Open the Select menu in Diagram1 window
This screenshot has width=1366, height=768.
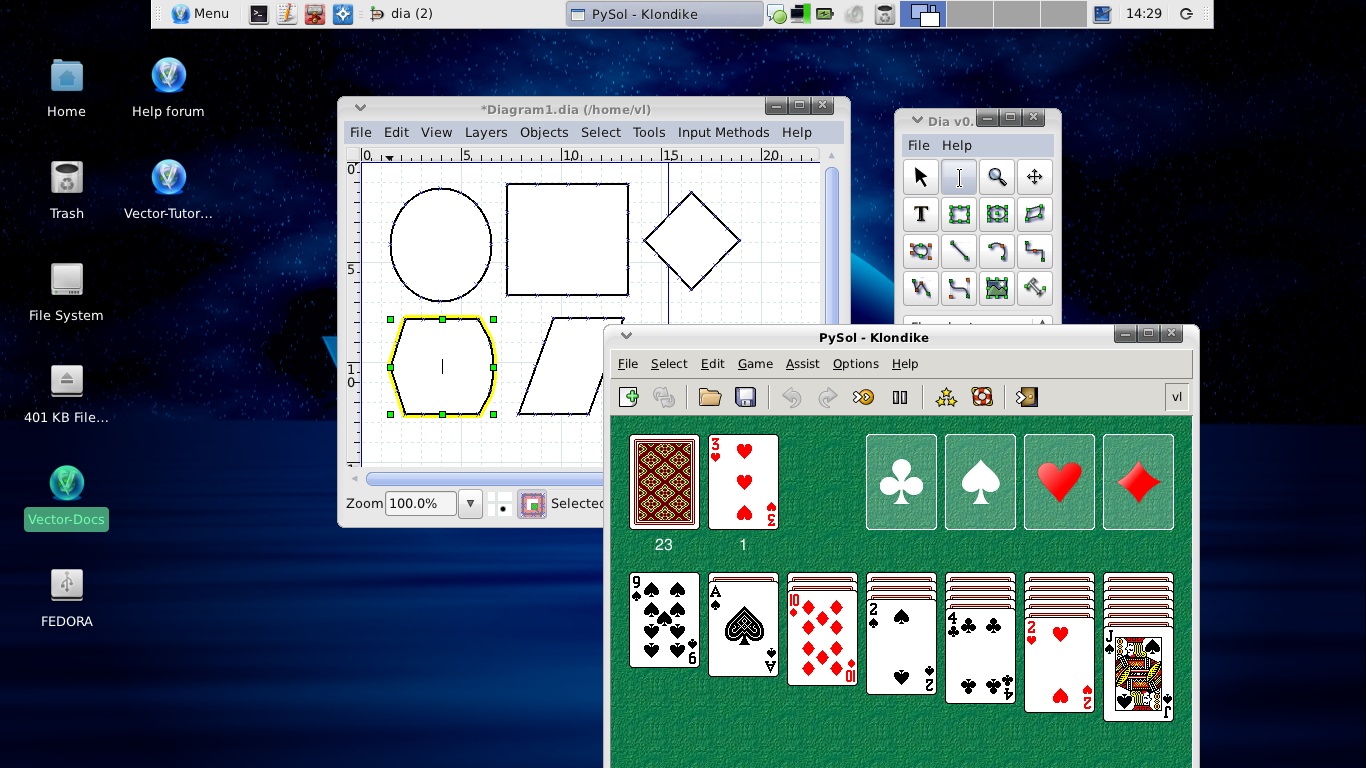[x=601, y=132]
